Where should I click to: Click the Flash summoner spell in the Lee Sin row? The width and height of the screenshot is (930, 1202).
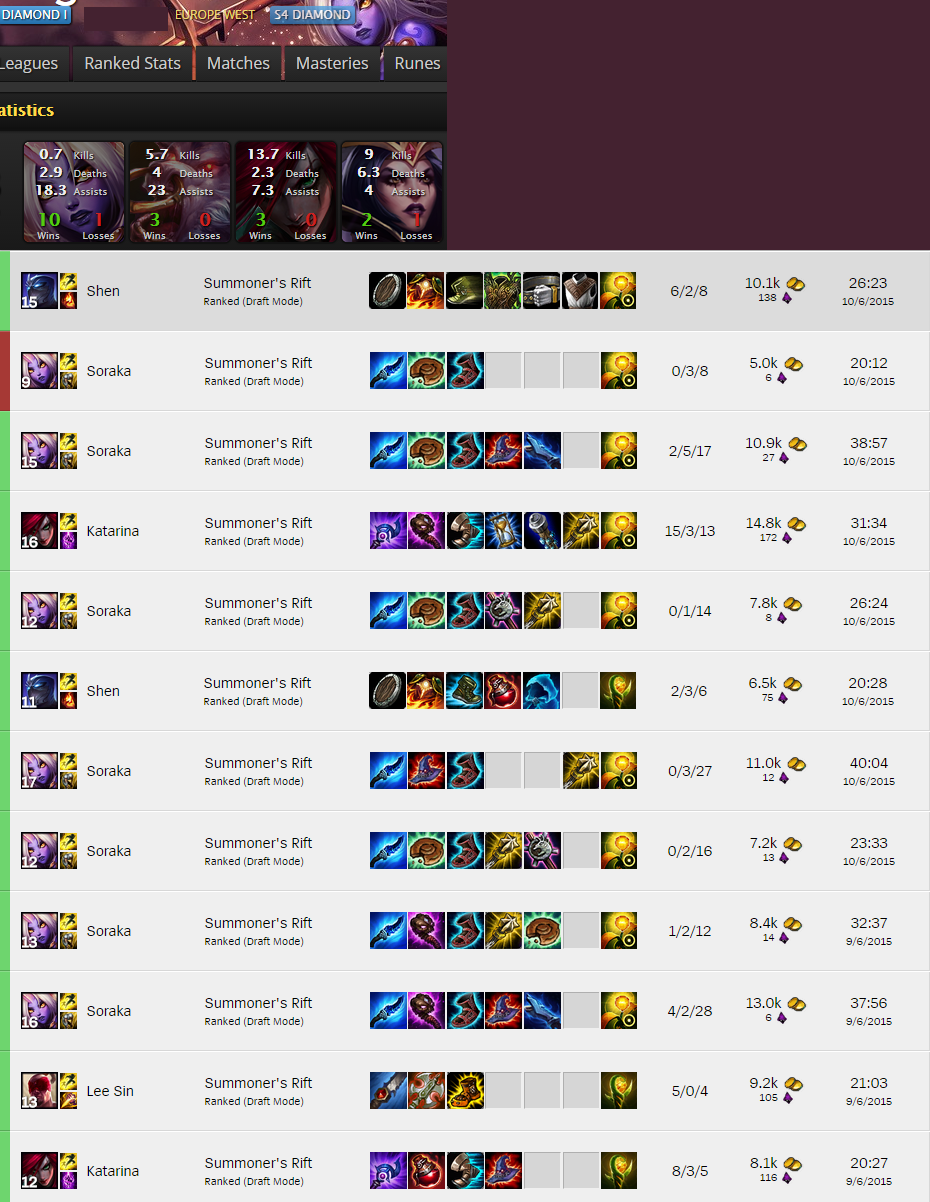(x=68, y=1081)
